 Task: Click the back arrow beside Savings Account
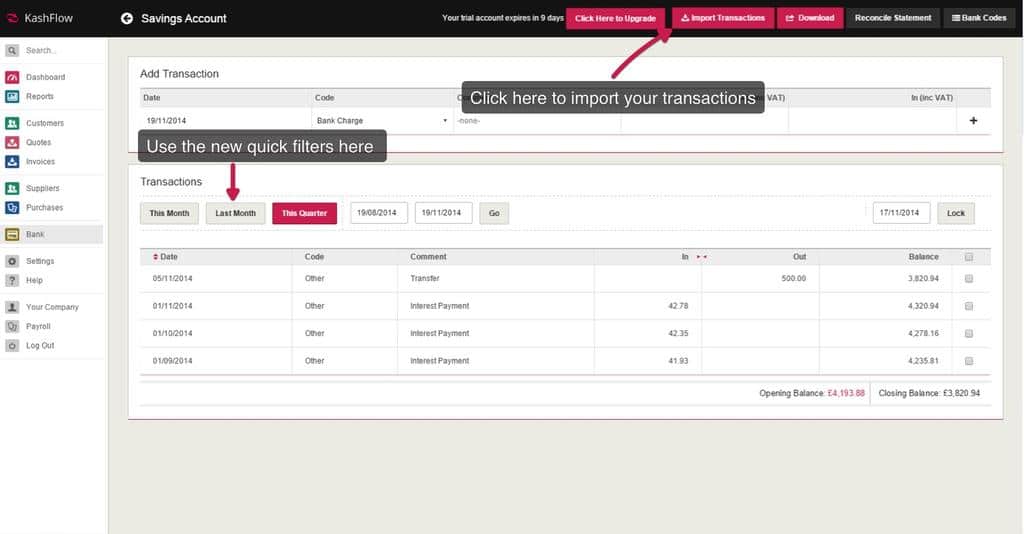(x=127, y=18)
